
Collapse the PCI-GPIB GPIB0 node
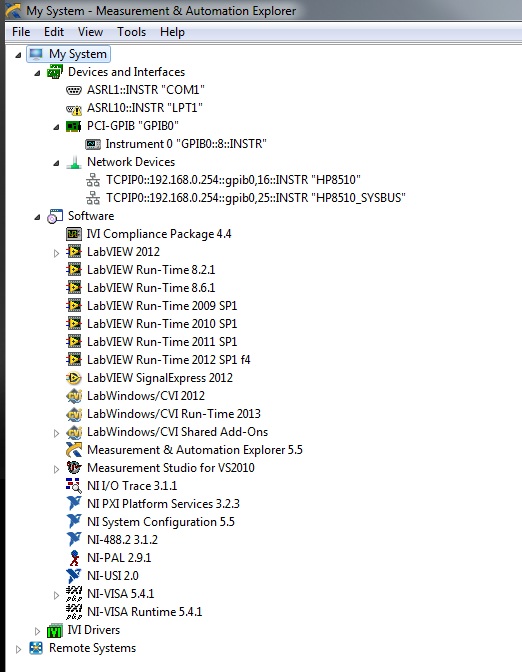tap(56, 127)
